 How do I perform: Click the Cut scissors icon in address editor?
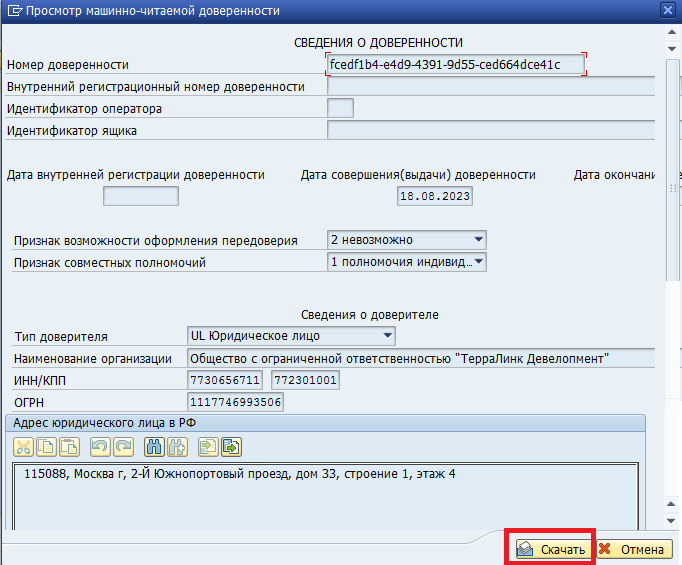click(24, 446)
